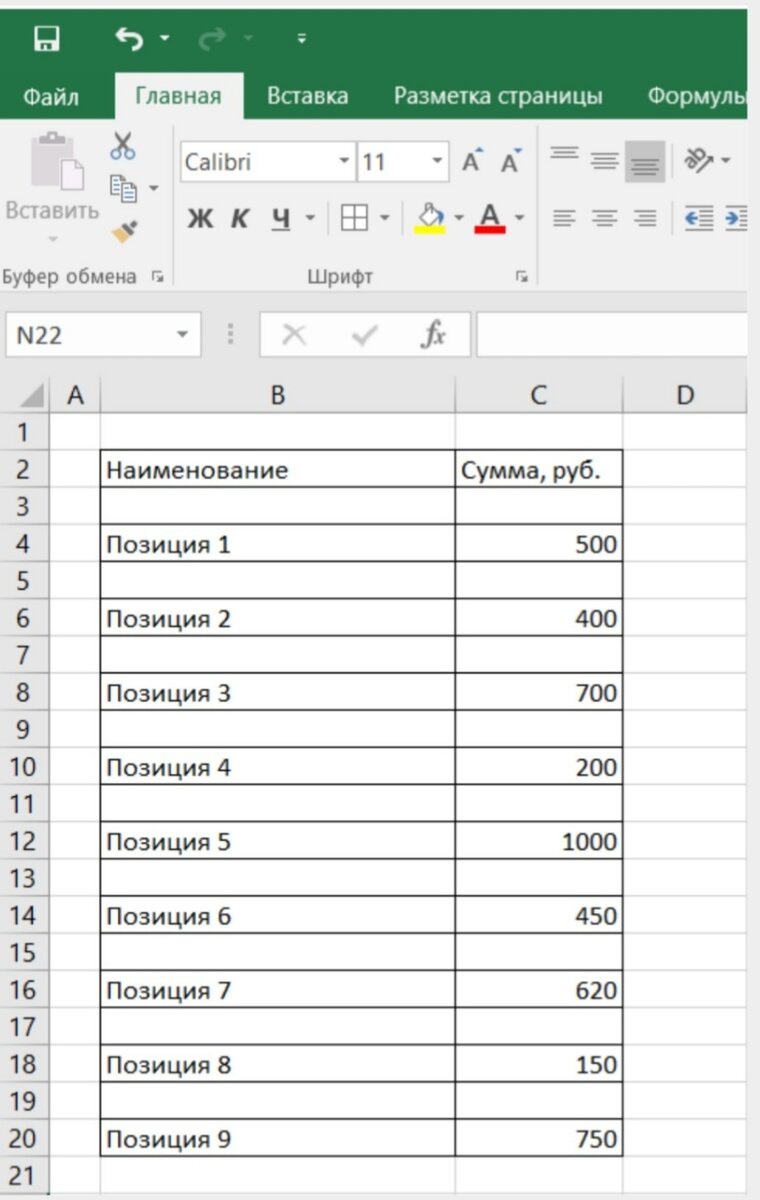Click the Undo arrow icon
Image resolution: width=760 pixels, height=1200 pixels.
point(129,39)
